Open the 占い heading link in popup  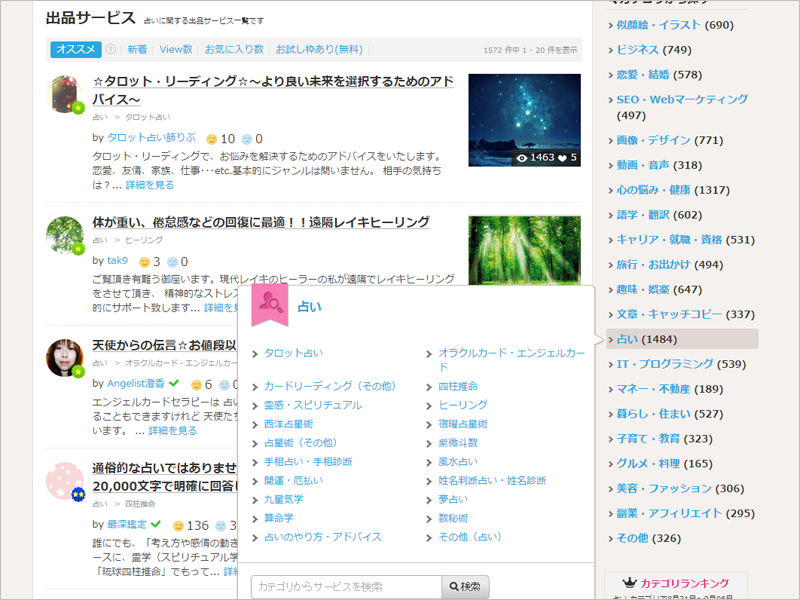tap(309, 307)
